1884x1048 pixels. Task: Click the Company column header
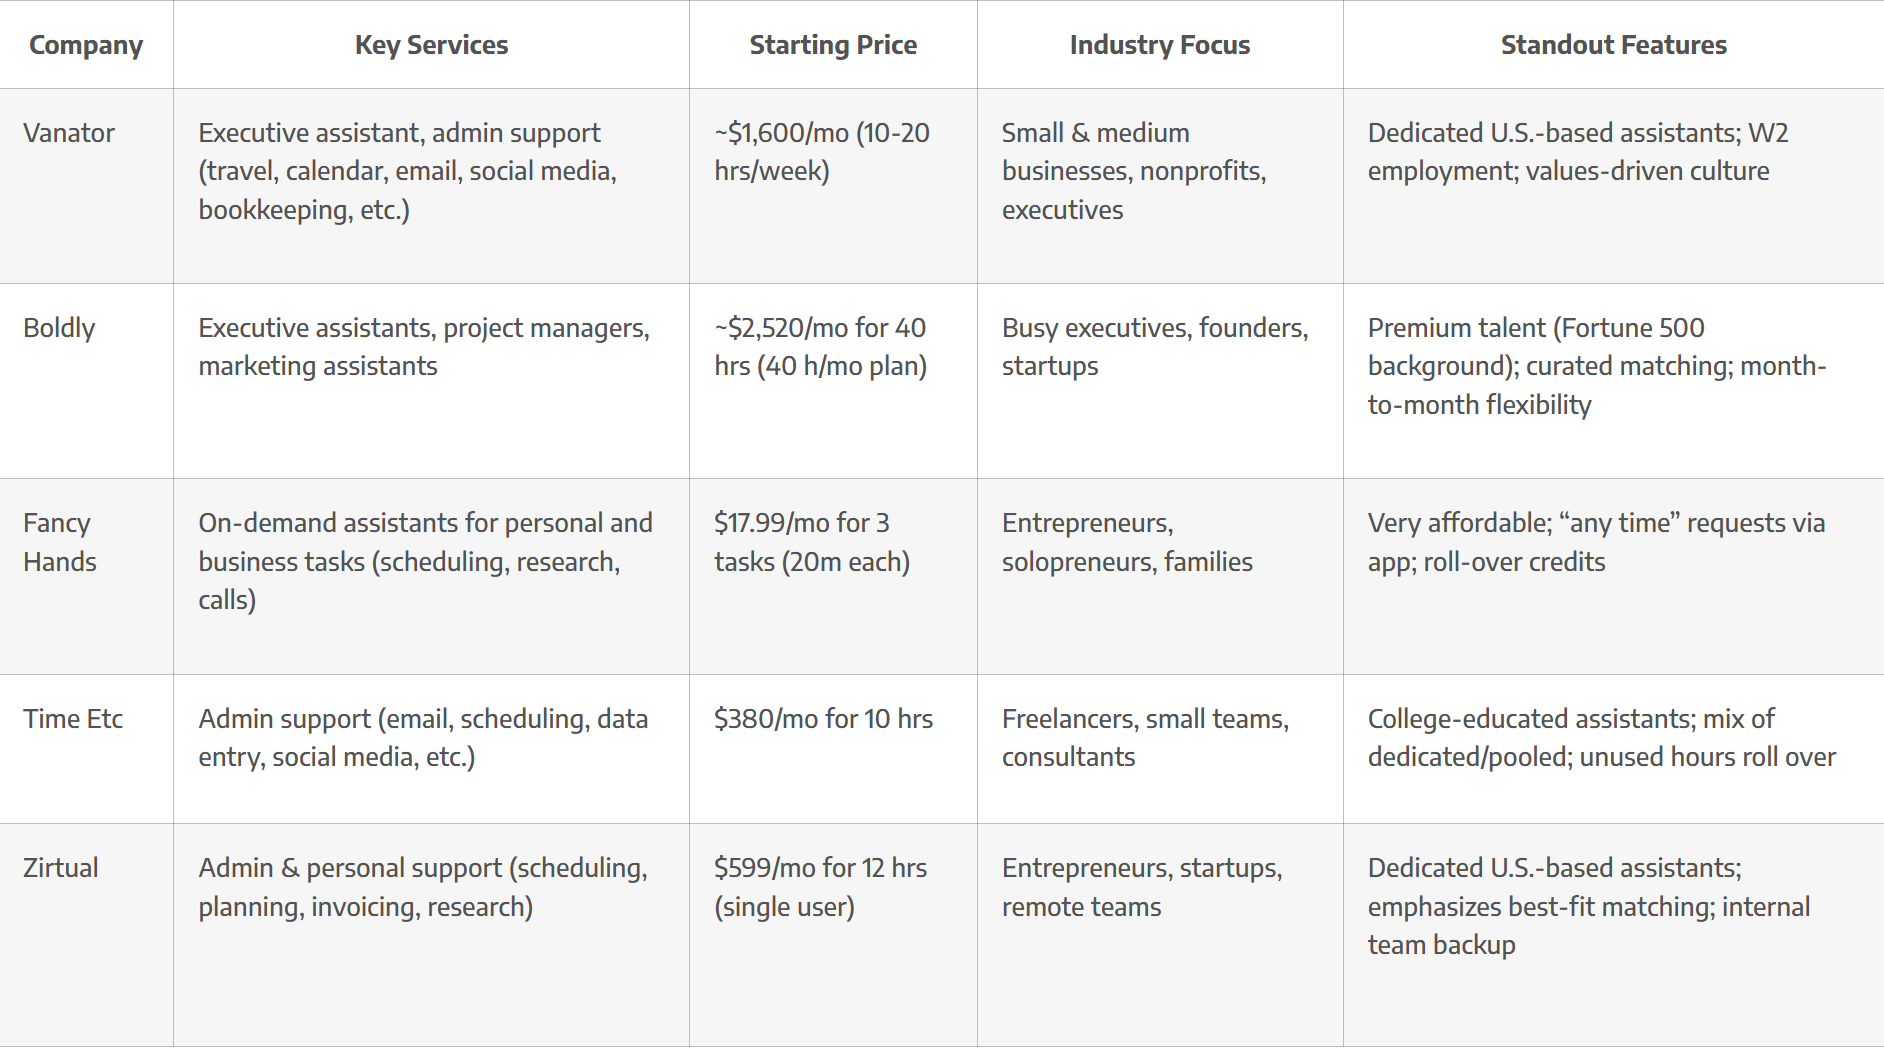(86, 45)
